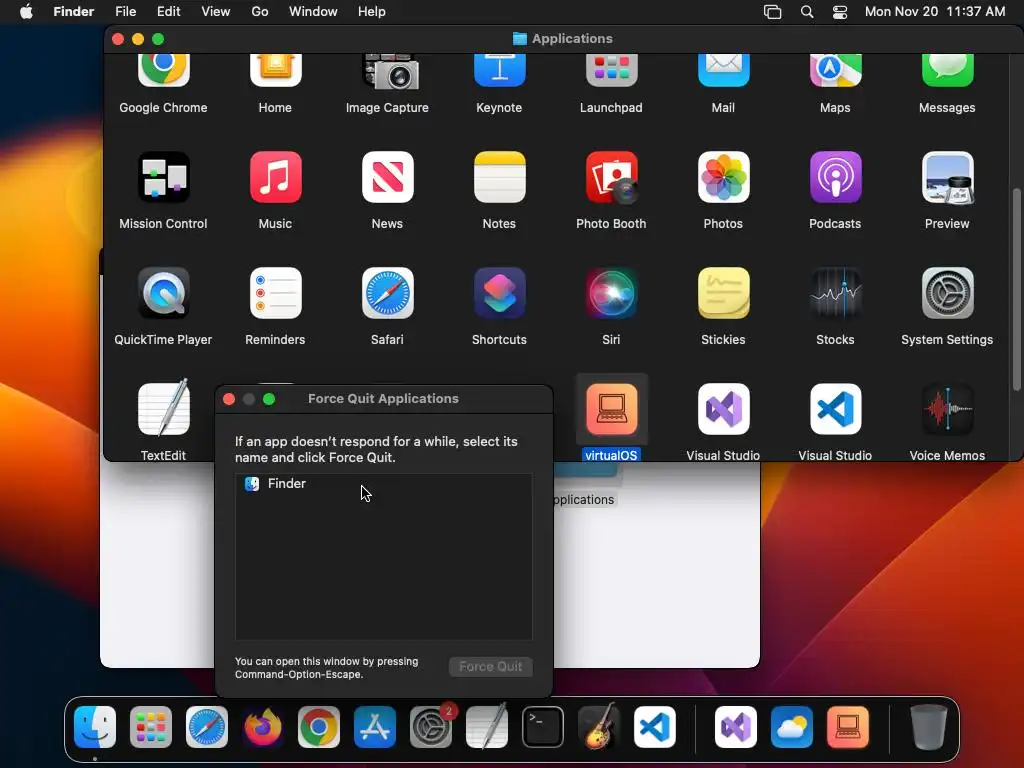The width and height of the screenshot is (1024, 768).
Task: Open the File menu
Action: [x=125, y=12]
